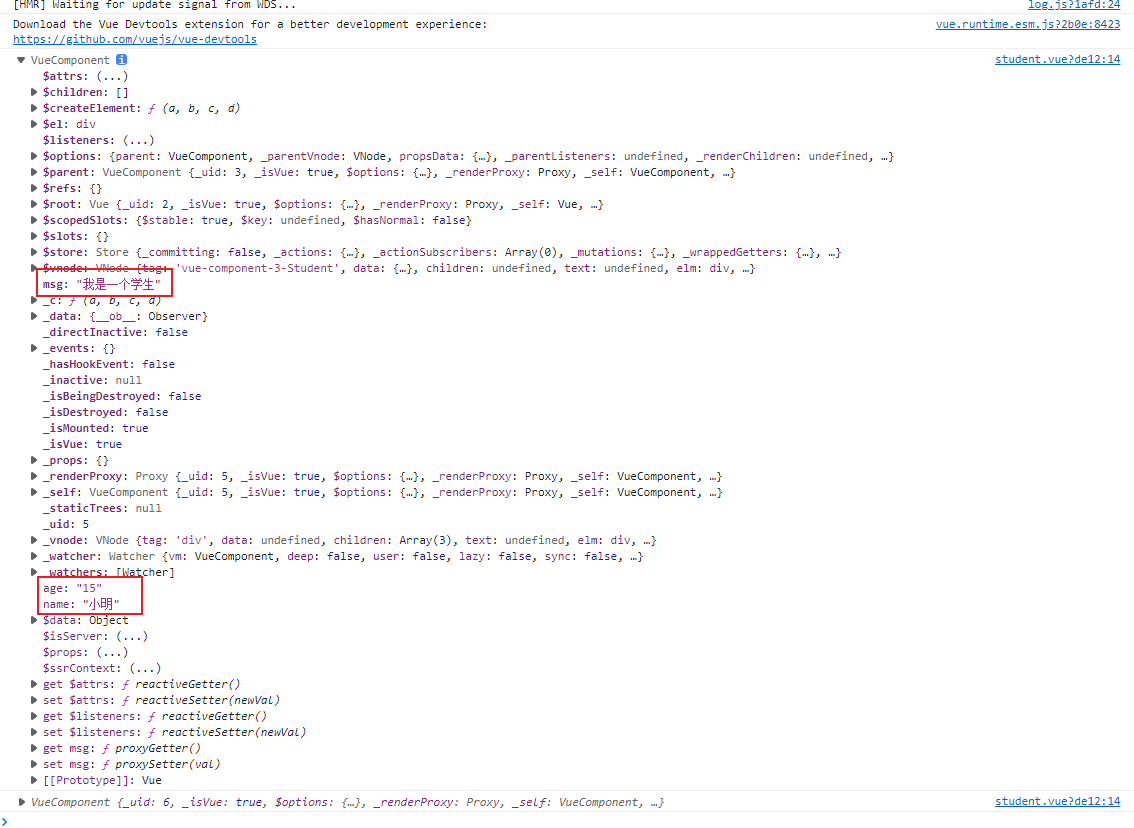
Task: Expand the _data Observer property
Action: pos(36,316)
